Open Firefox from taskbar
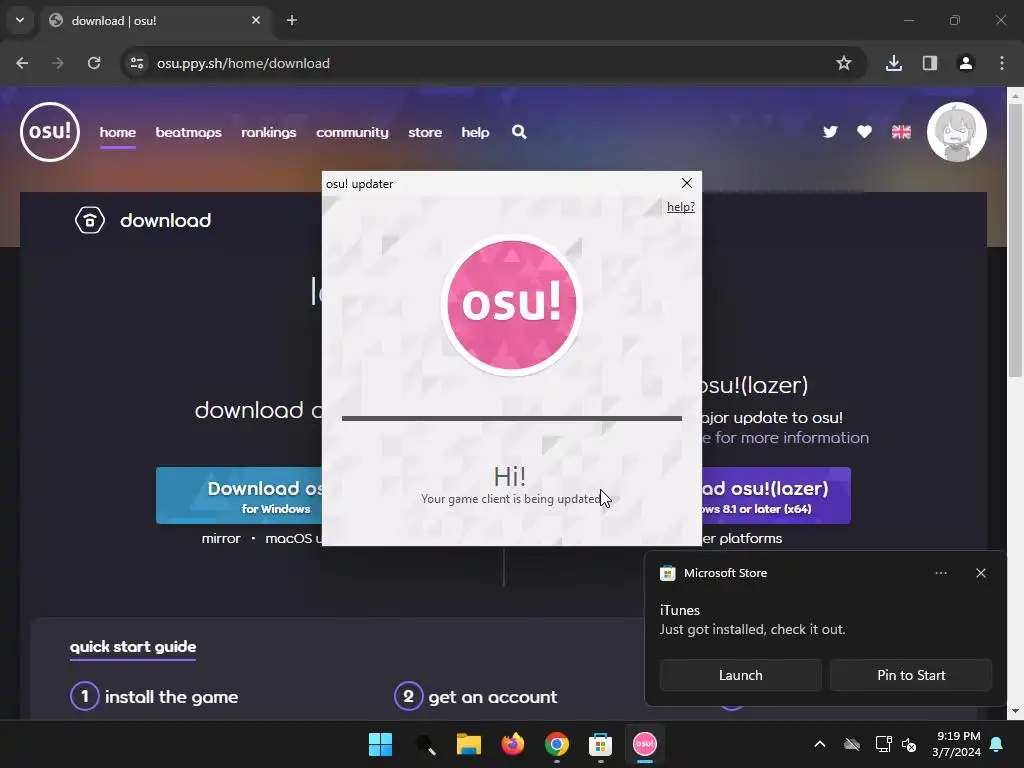This screenshot has width=1024, height=768. click(513, 744)
